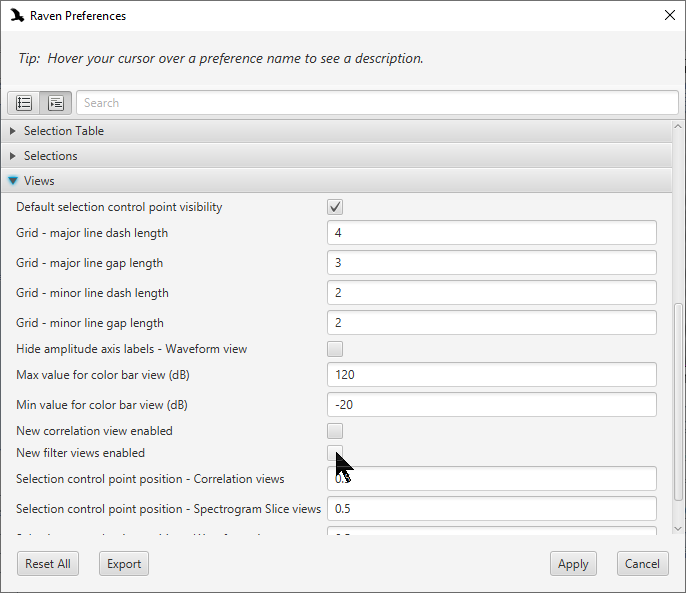
Task: Click the 'Grid - major line gap length' label
Action: (x=90, y=263)
